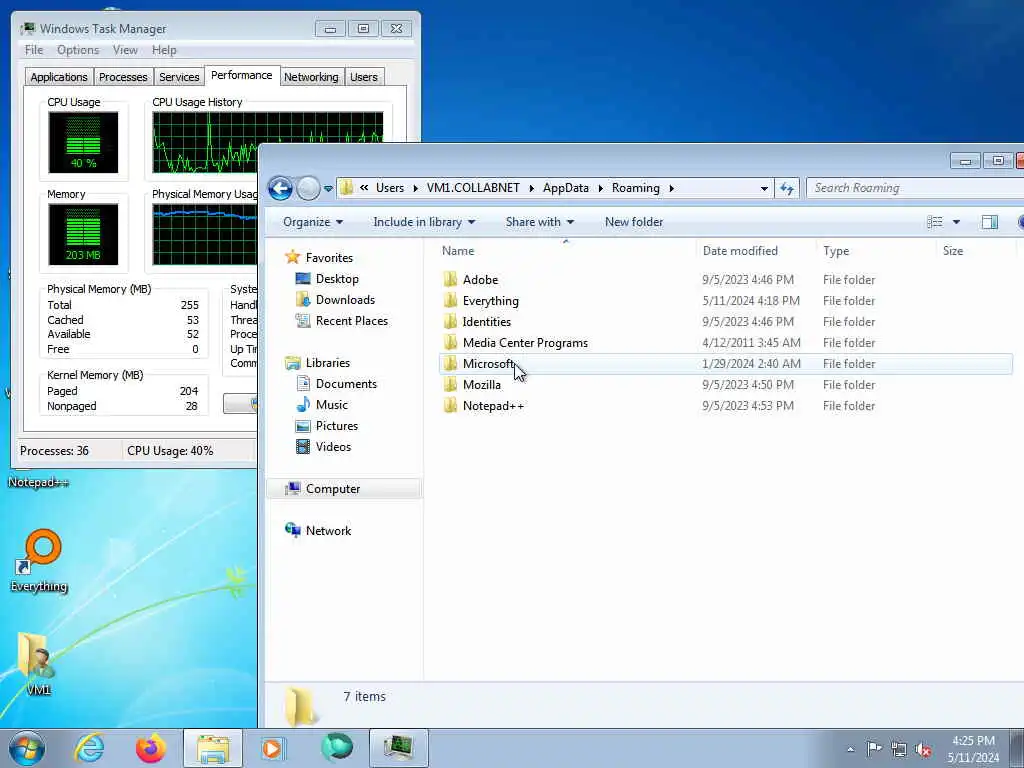Open Libraries in navigation pane
The height and width of the screenshot is (768, 1024).
pos(318,362)
